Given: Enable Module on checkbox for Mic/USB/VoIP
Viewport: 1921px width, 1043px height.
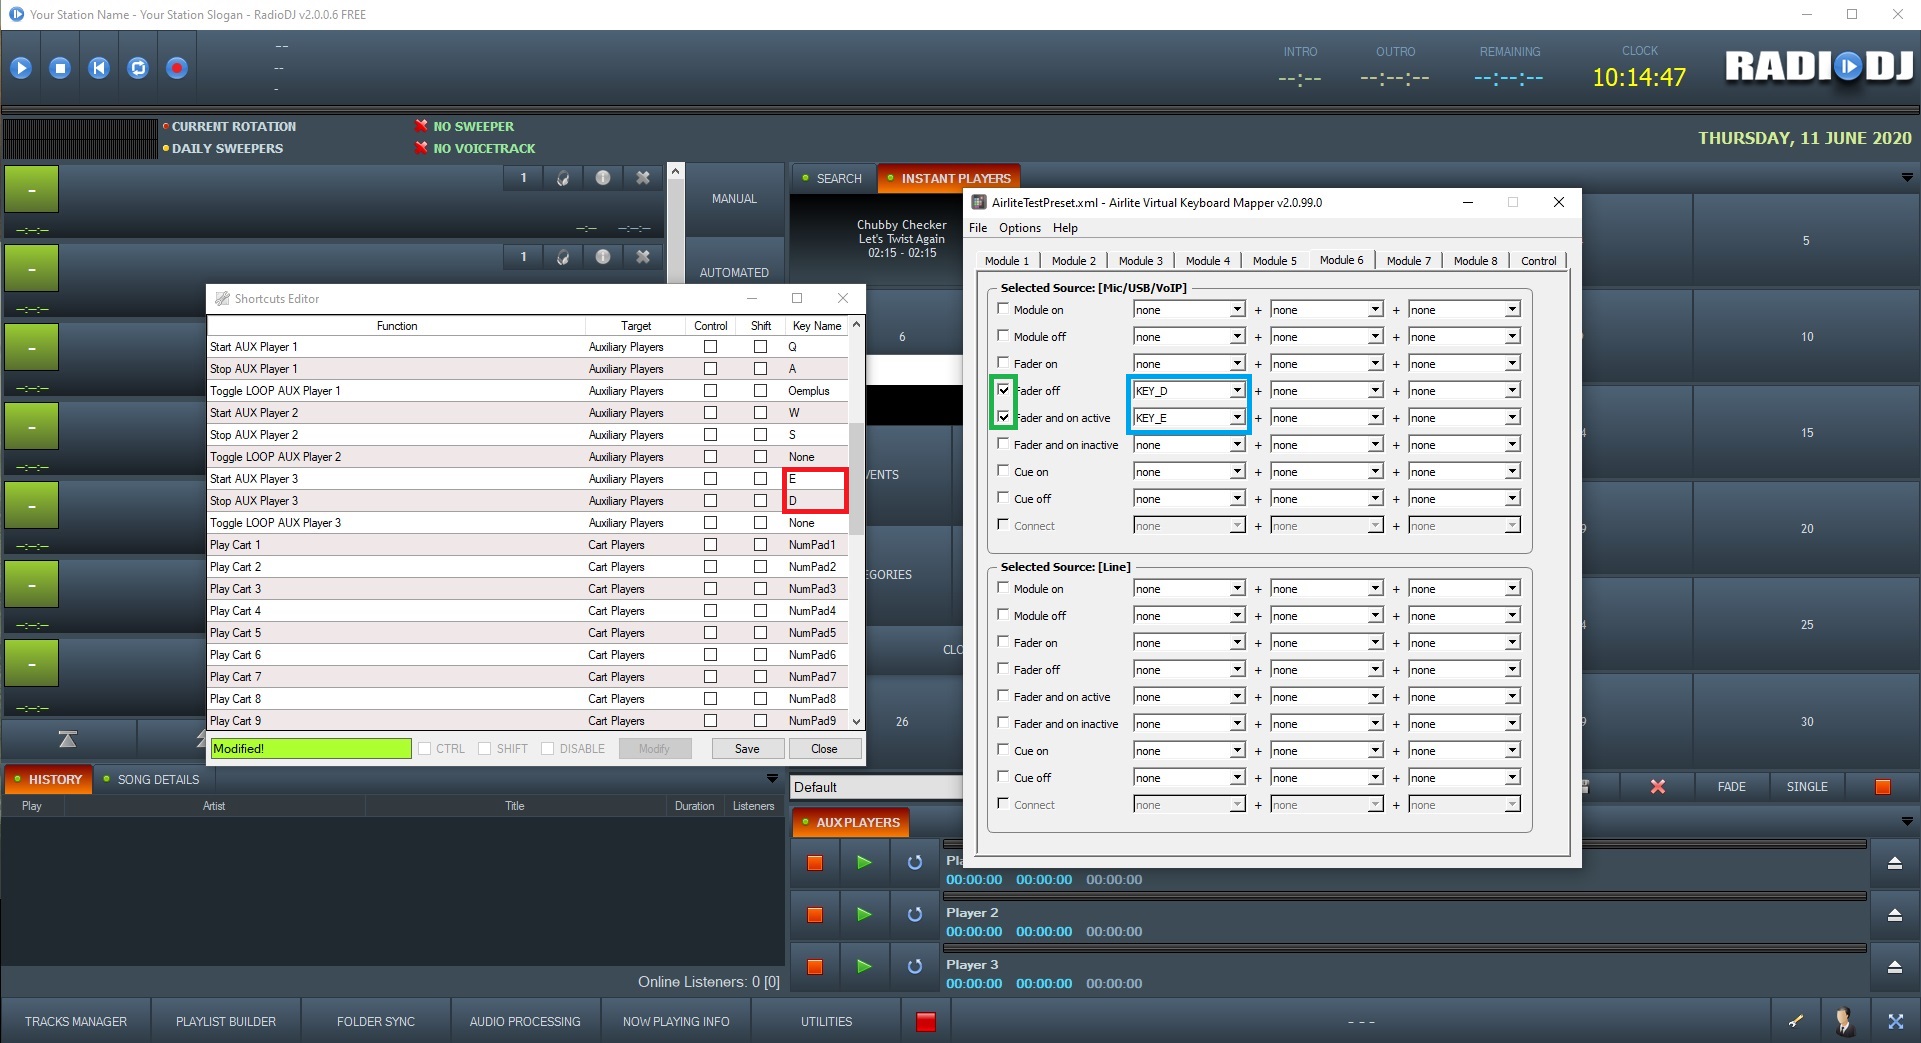Looking at the screenshot, I should [x=1003, y=309].
